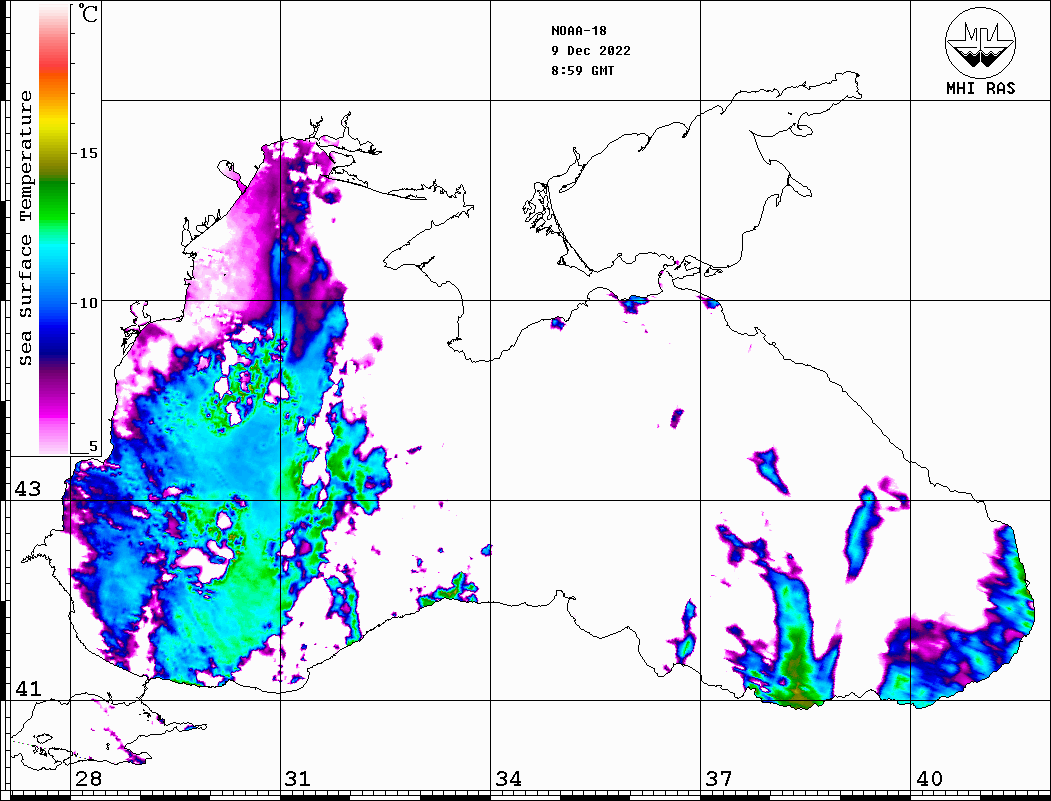This screenshot has height=801, width=1051.
Task: Click the date 9 Dec 2022
Action: 591,51
